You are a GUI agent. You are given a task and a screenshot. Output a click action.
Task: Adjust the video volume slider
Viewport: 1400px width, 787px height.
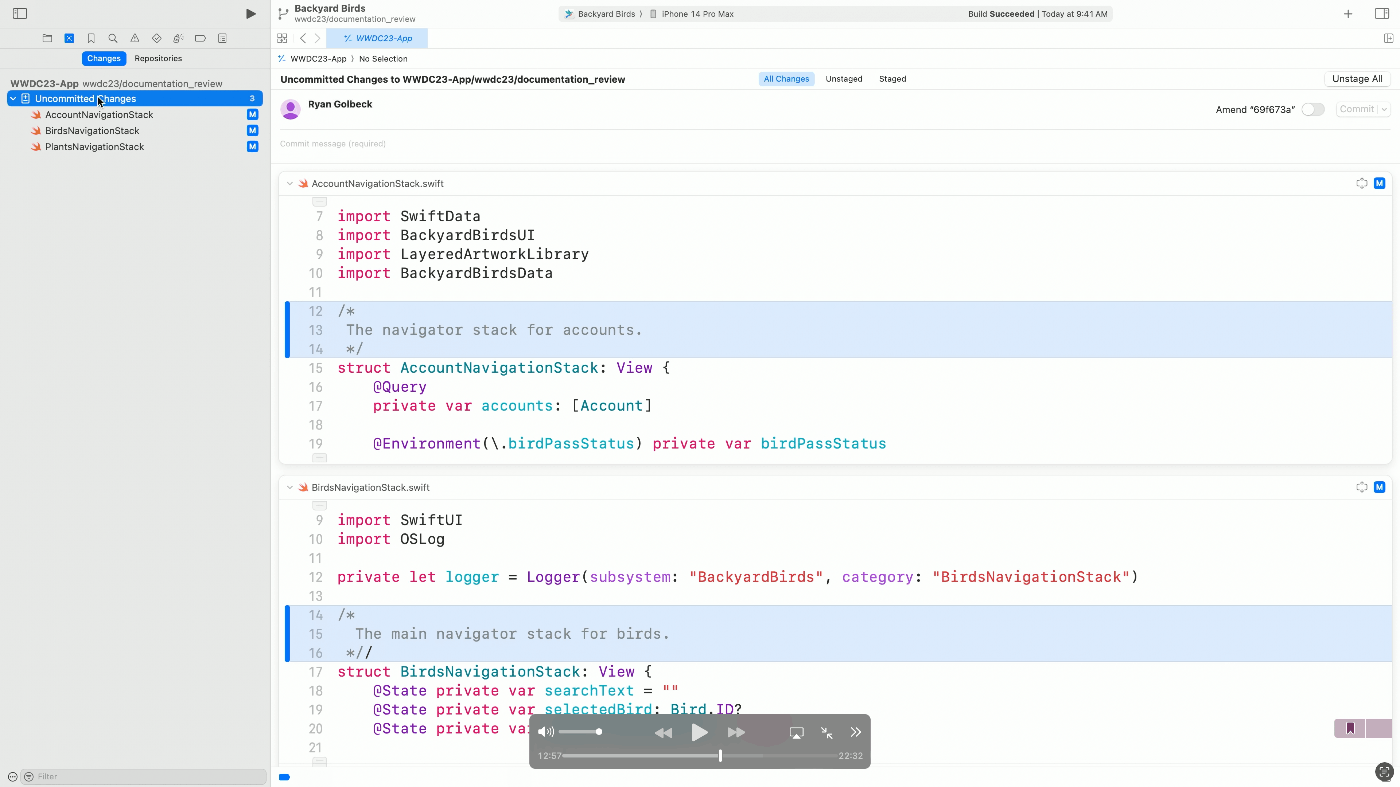(580, 732)
